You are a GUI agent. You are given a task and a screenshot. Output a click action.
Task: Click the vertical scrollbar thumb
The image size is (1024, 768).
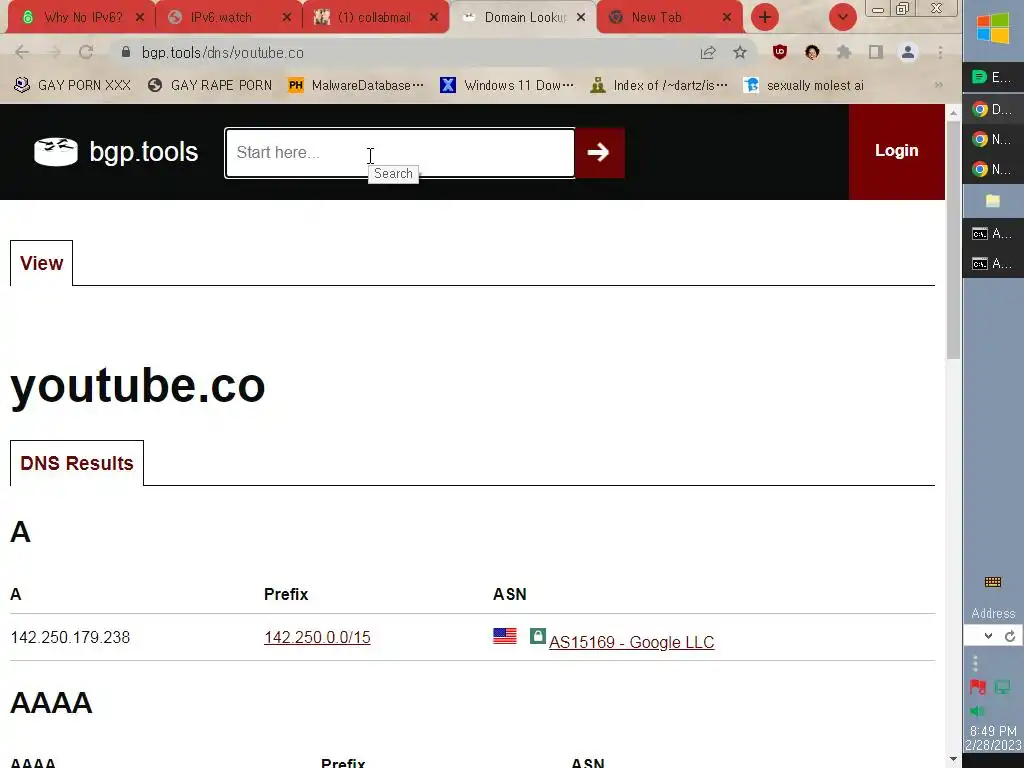(953, 240)
